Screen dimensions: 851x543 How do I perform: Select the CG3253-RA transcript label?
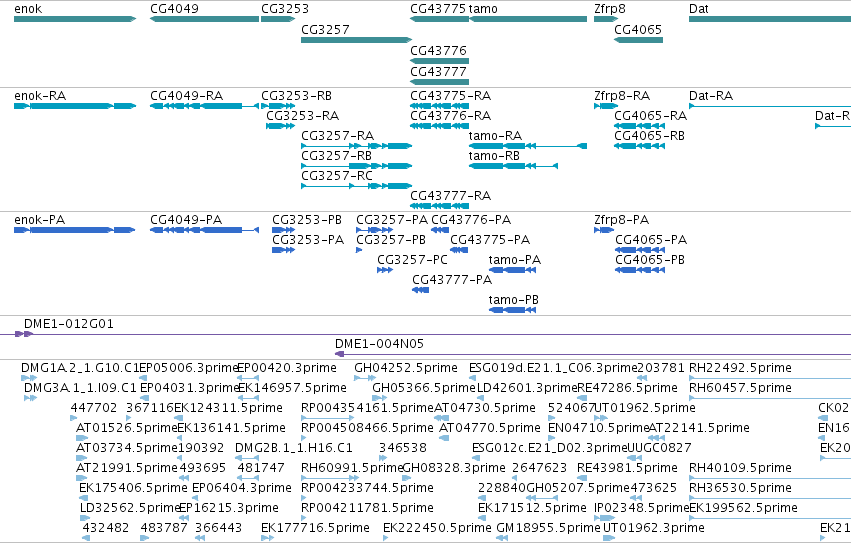[302, 116]
